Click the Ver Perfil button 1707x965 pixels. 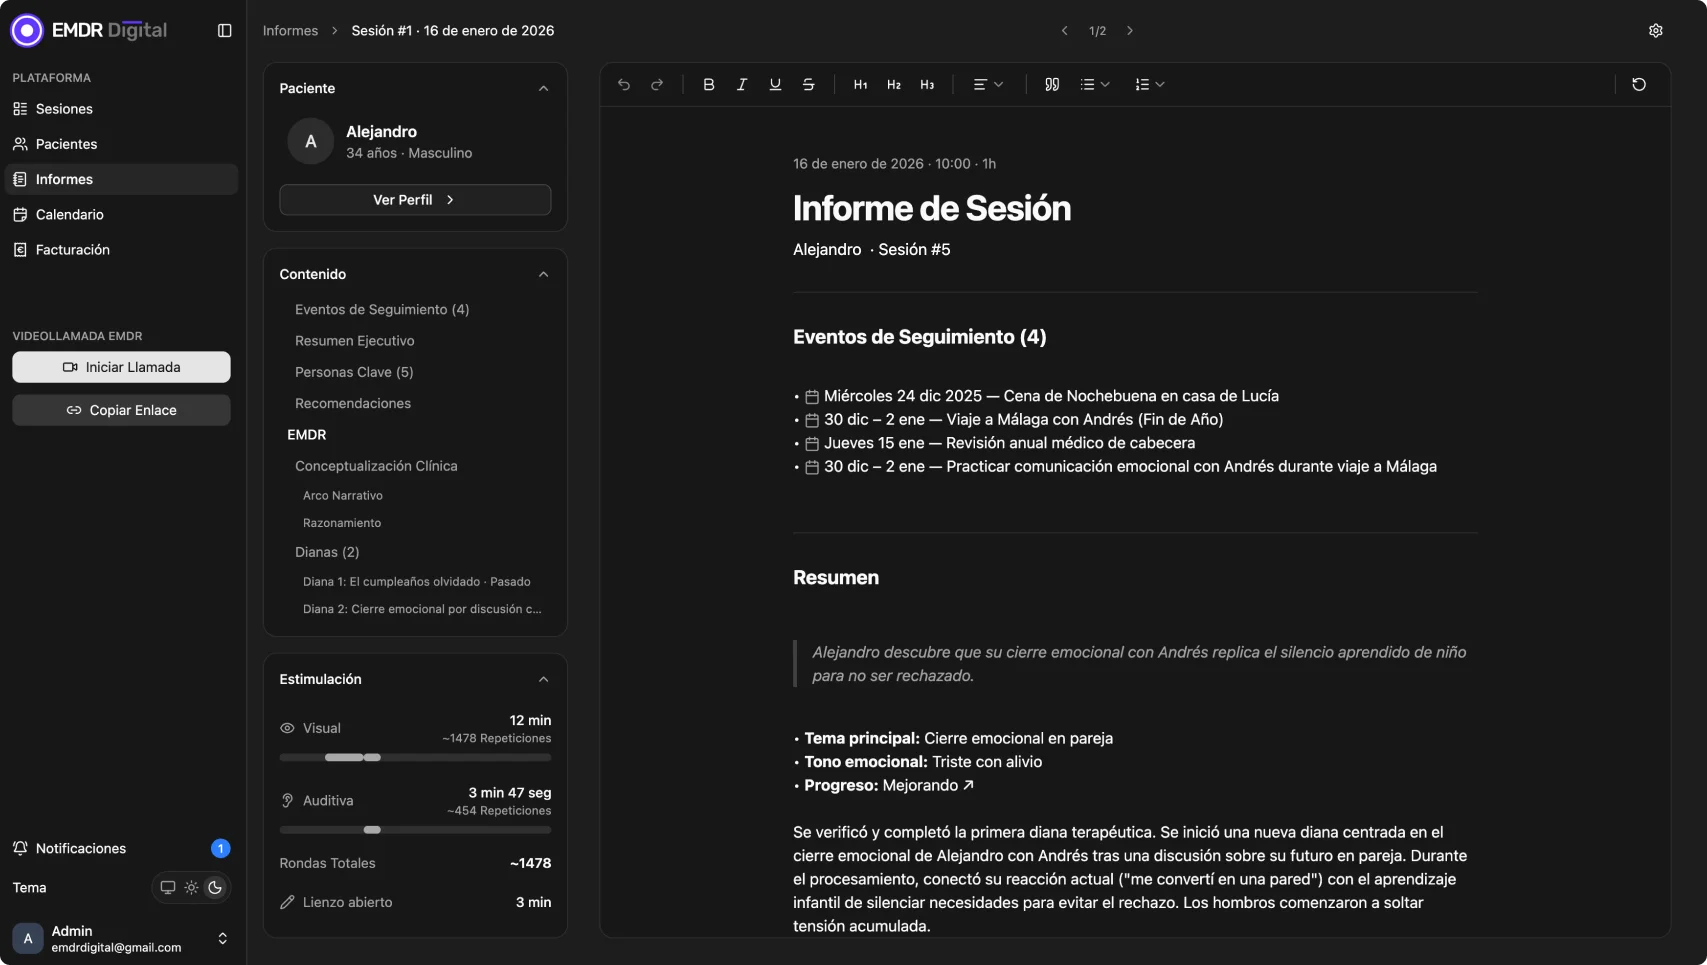tap(414, 199)
